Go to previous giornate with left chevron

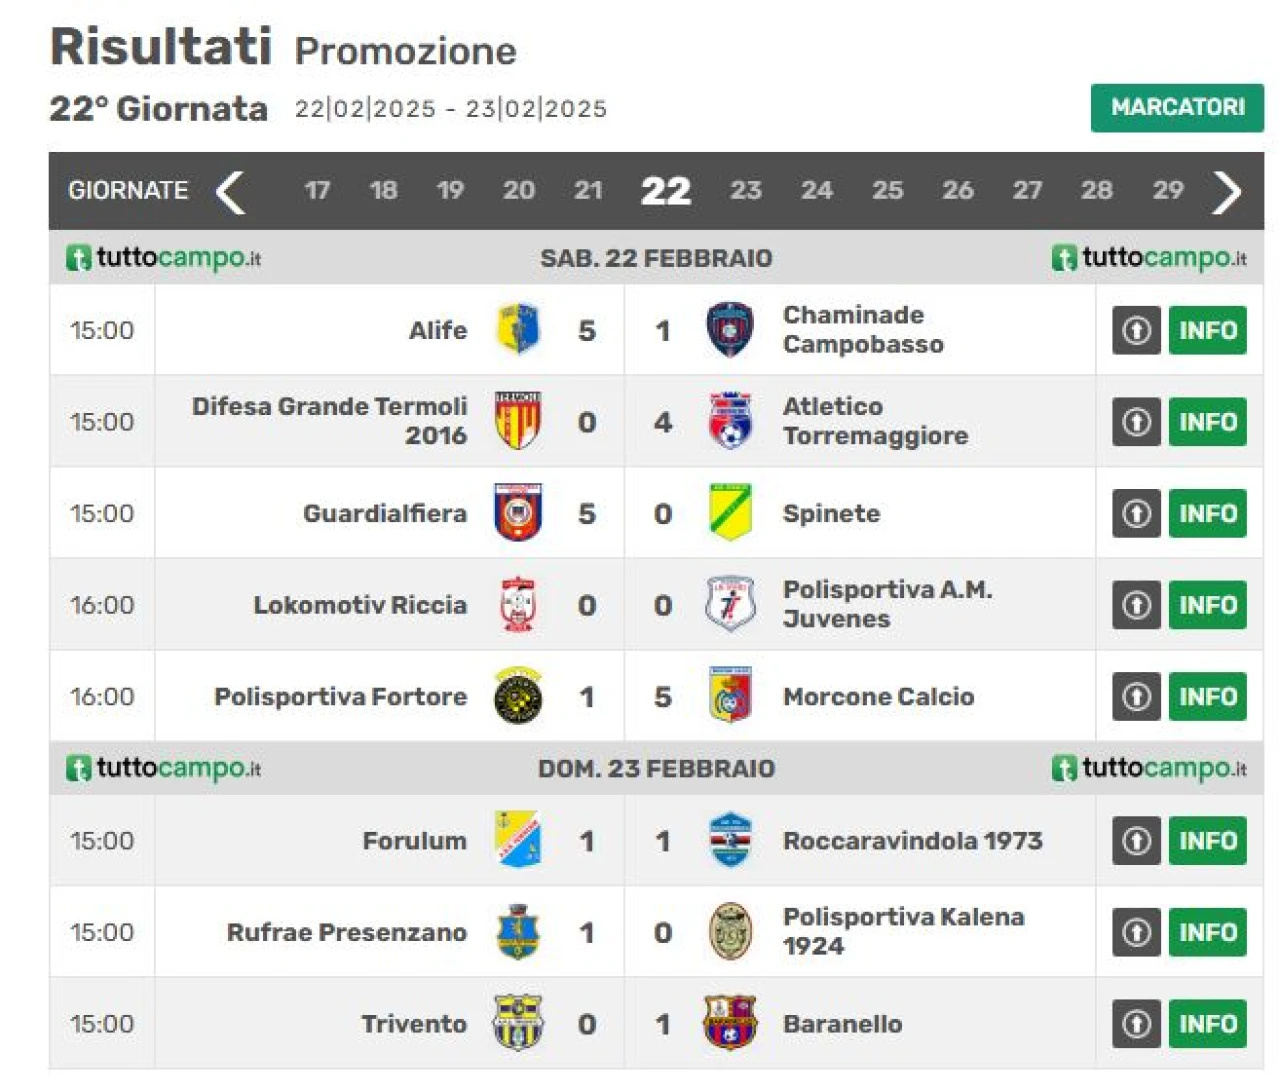coord(230,192)
